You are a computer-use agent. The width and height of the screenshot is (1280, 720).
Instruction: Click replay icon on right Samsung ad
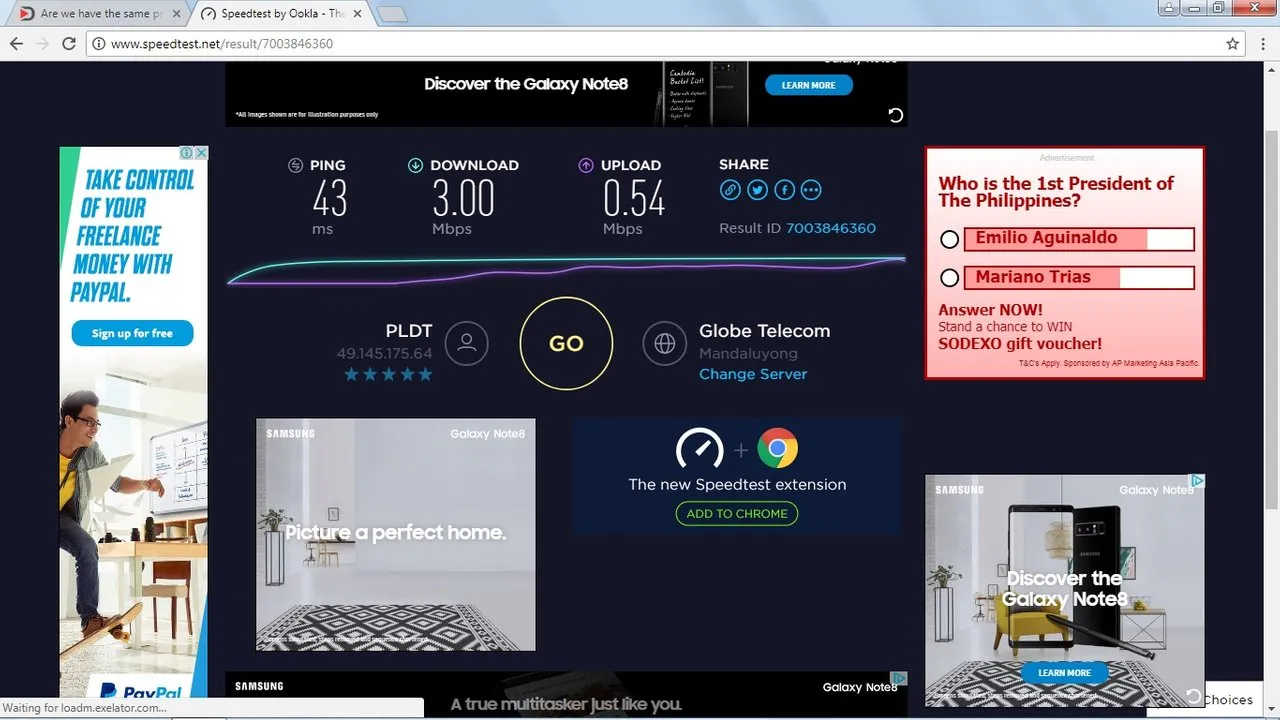tap(1193, 695)
